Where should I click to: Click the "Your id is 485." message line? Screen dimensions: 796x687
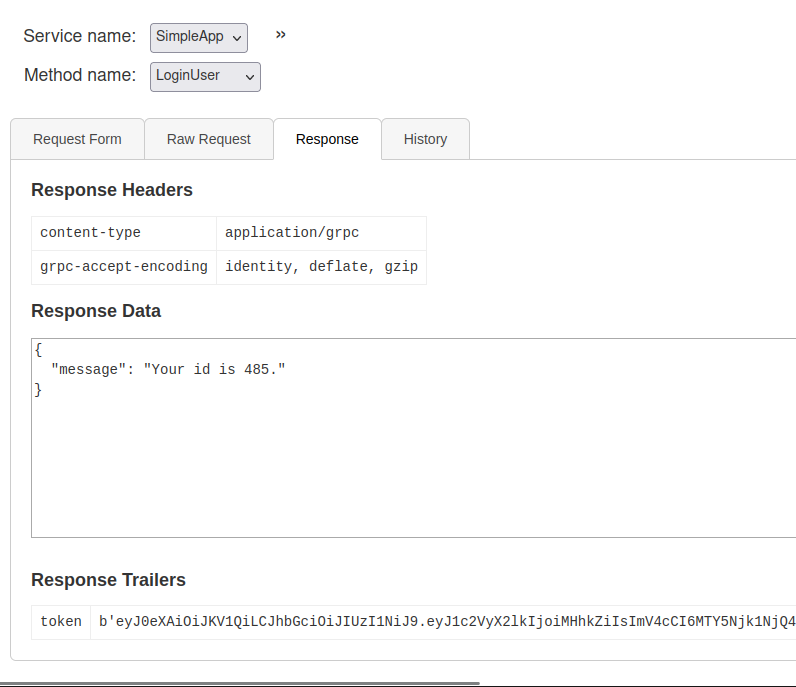pyautogui.click(x=168, y=369)
